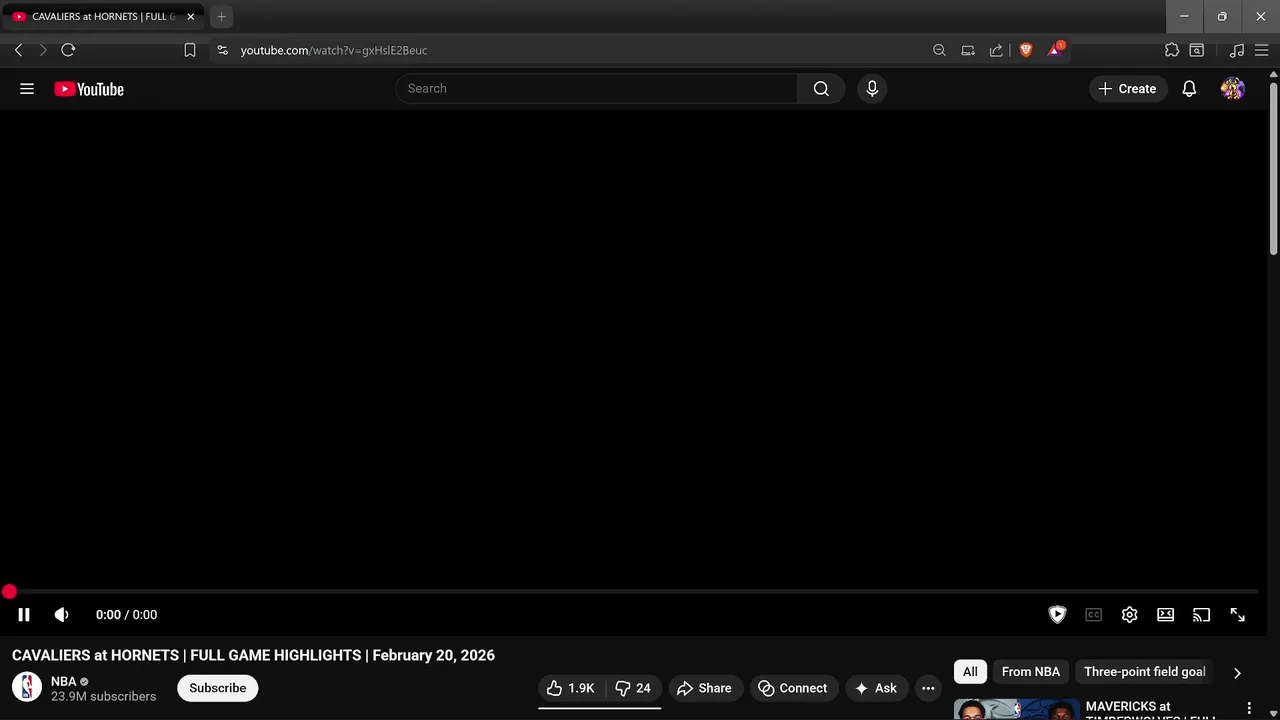This screenshot has height=720, width=1280.
Task: Select the From NBA filter chip
Action: pyautogui.click(x=1031, y=672)
